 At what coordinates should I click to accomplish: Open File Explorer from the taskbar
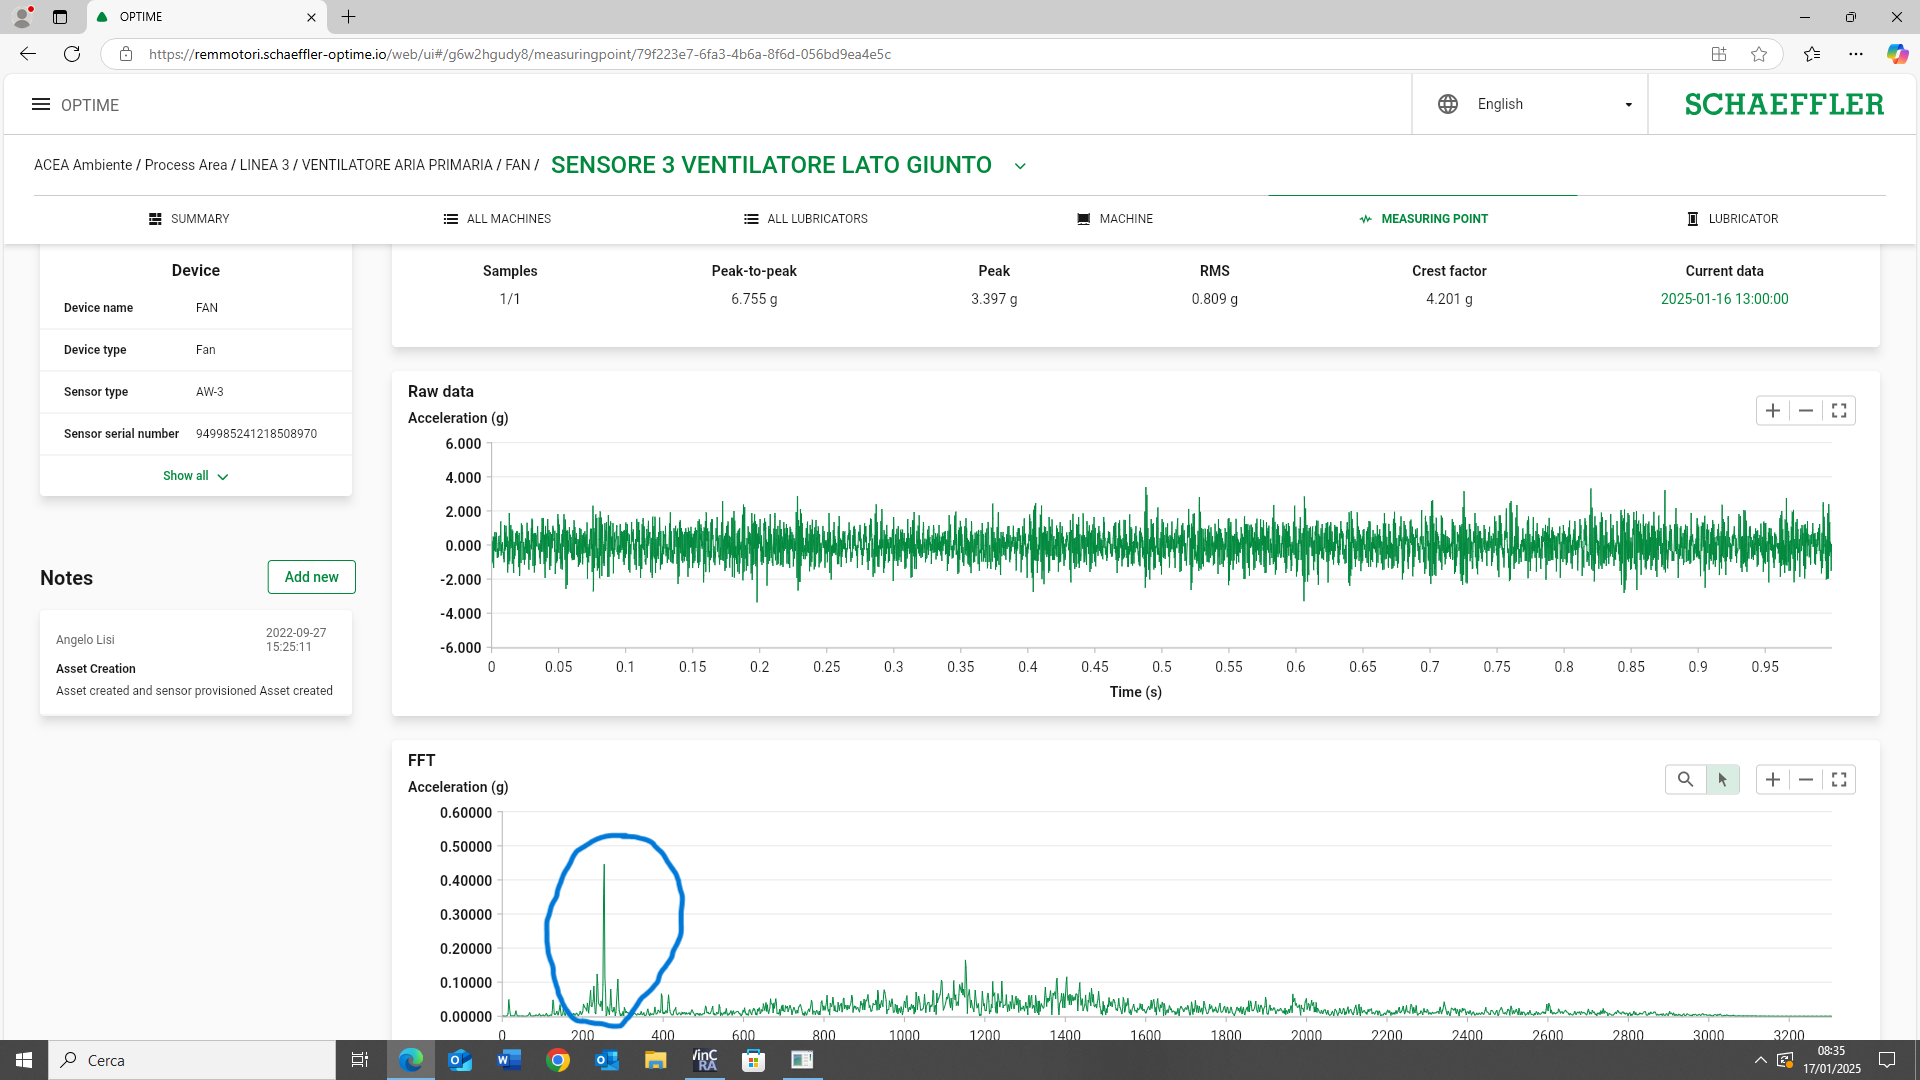pyautogui.click(x=656, y=1060)
